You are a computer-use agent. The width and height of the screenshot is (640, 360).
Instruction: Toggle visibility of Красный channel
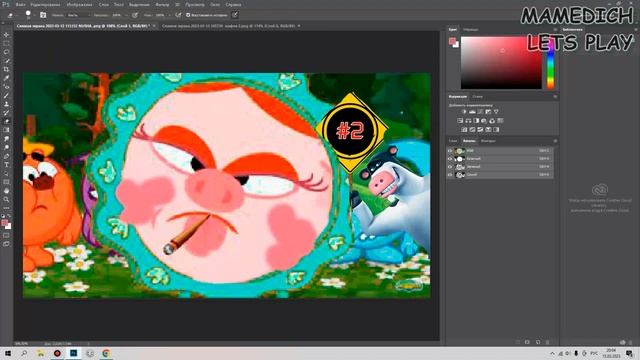(450, 159)
